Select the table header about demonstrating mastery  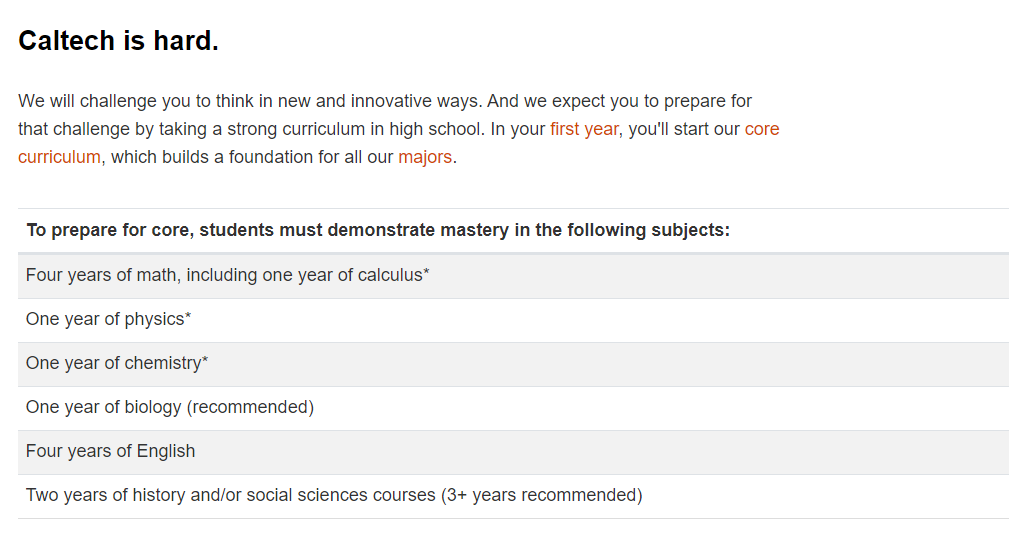tap(513, 230)
